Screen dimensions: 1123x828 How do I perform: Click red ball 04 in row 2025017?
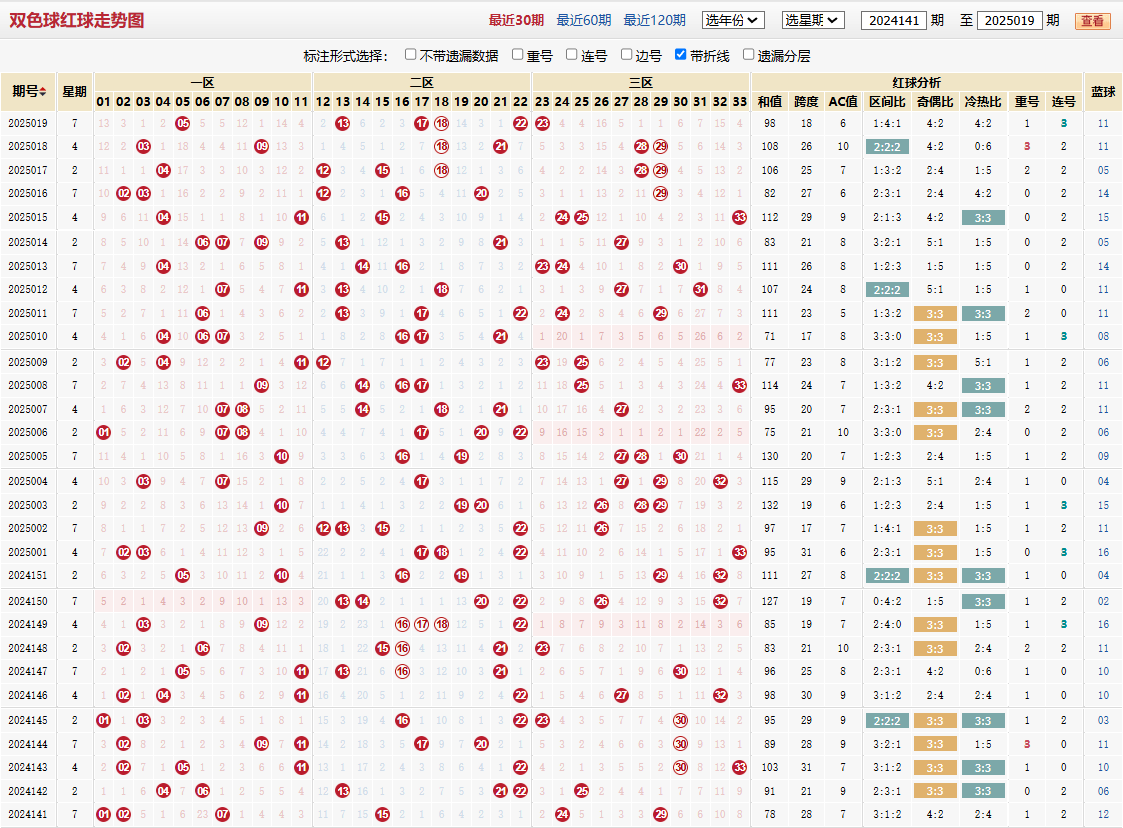(163, 170)
